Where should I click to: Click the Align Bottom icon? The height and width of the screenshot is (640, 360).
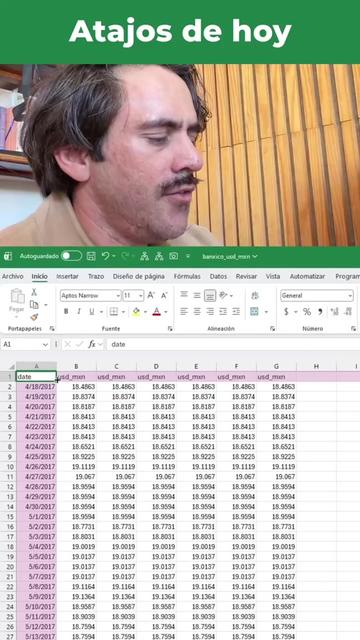pyautogui.click(x=210, y=295)
